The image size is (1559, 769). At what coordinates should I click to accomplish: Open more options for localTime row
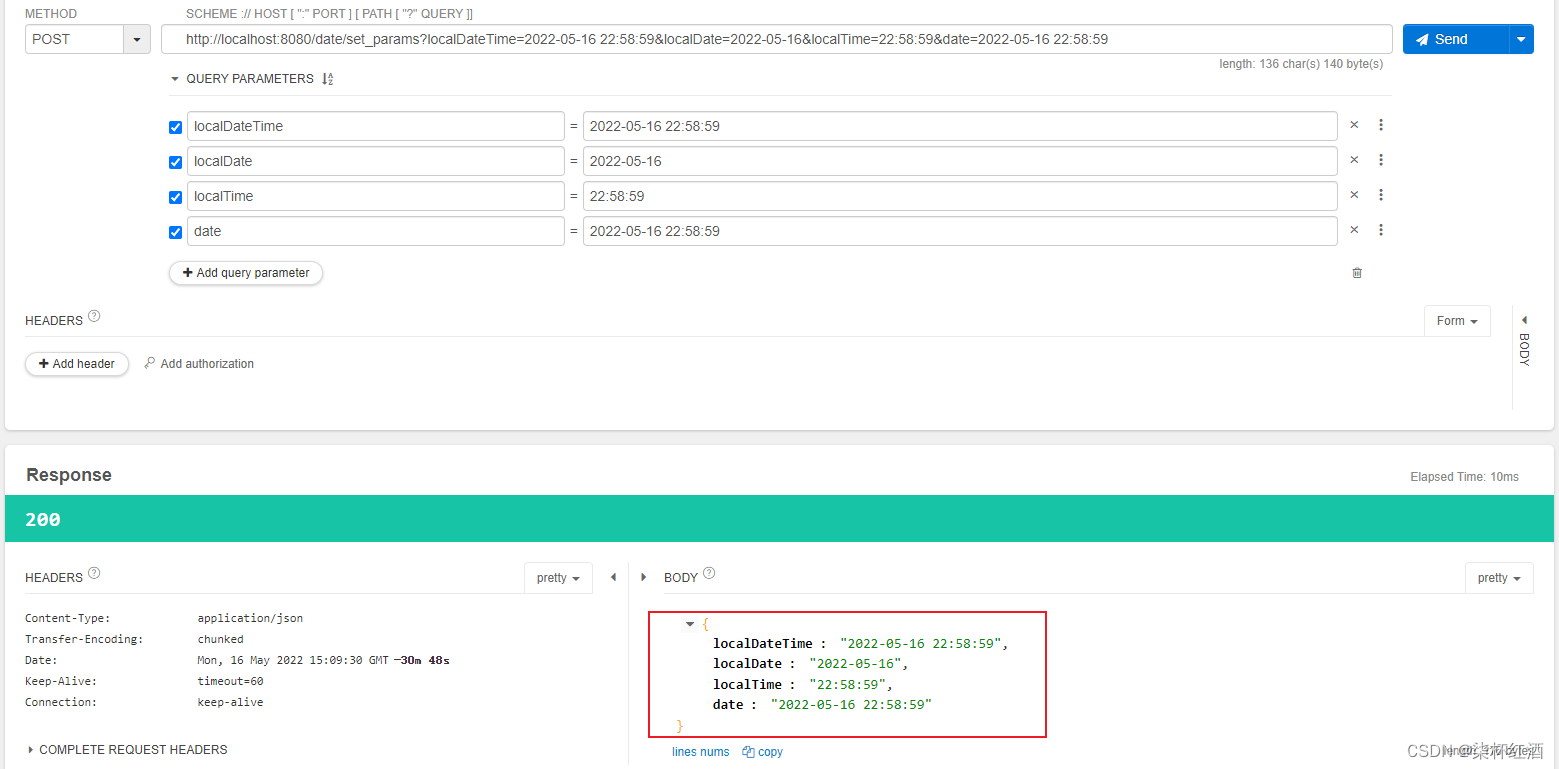pos(1381,195)
